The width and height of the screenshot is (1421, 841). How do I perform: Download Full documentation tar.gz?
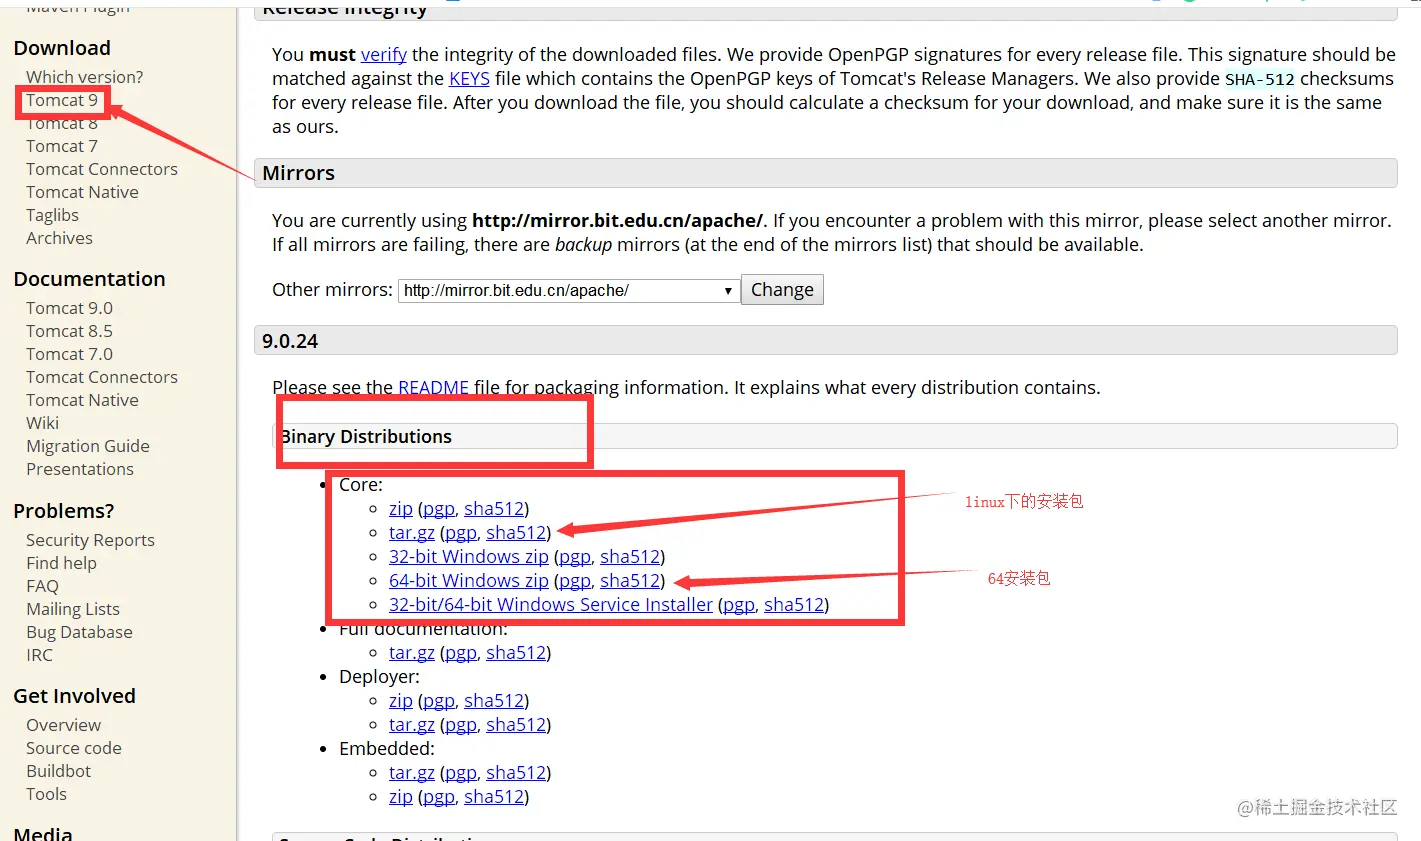pos(412,653)
